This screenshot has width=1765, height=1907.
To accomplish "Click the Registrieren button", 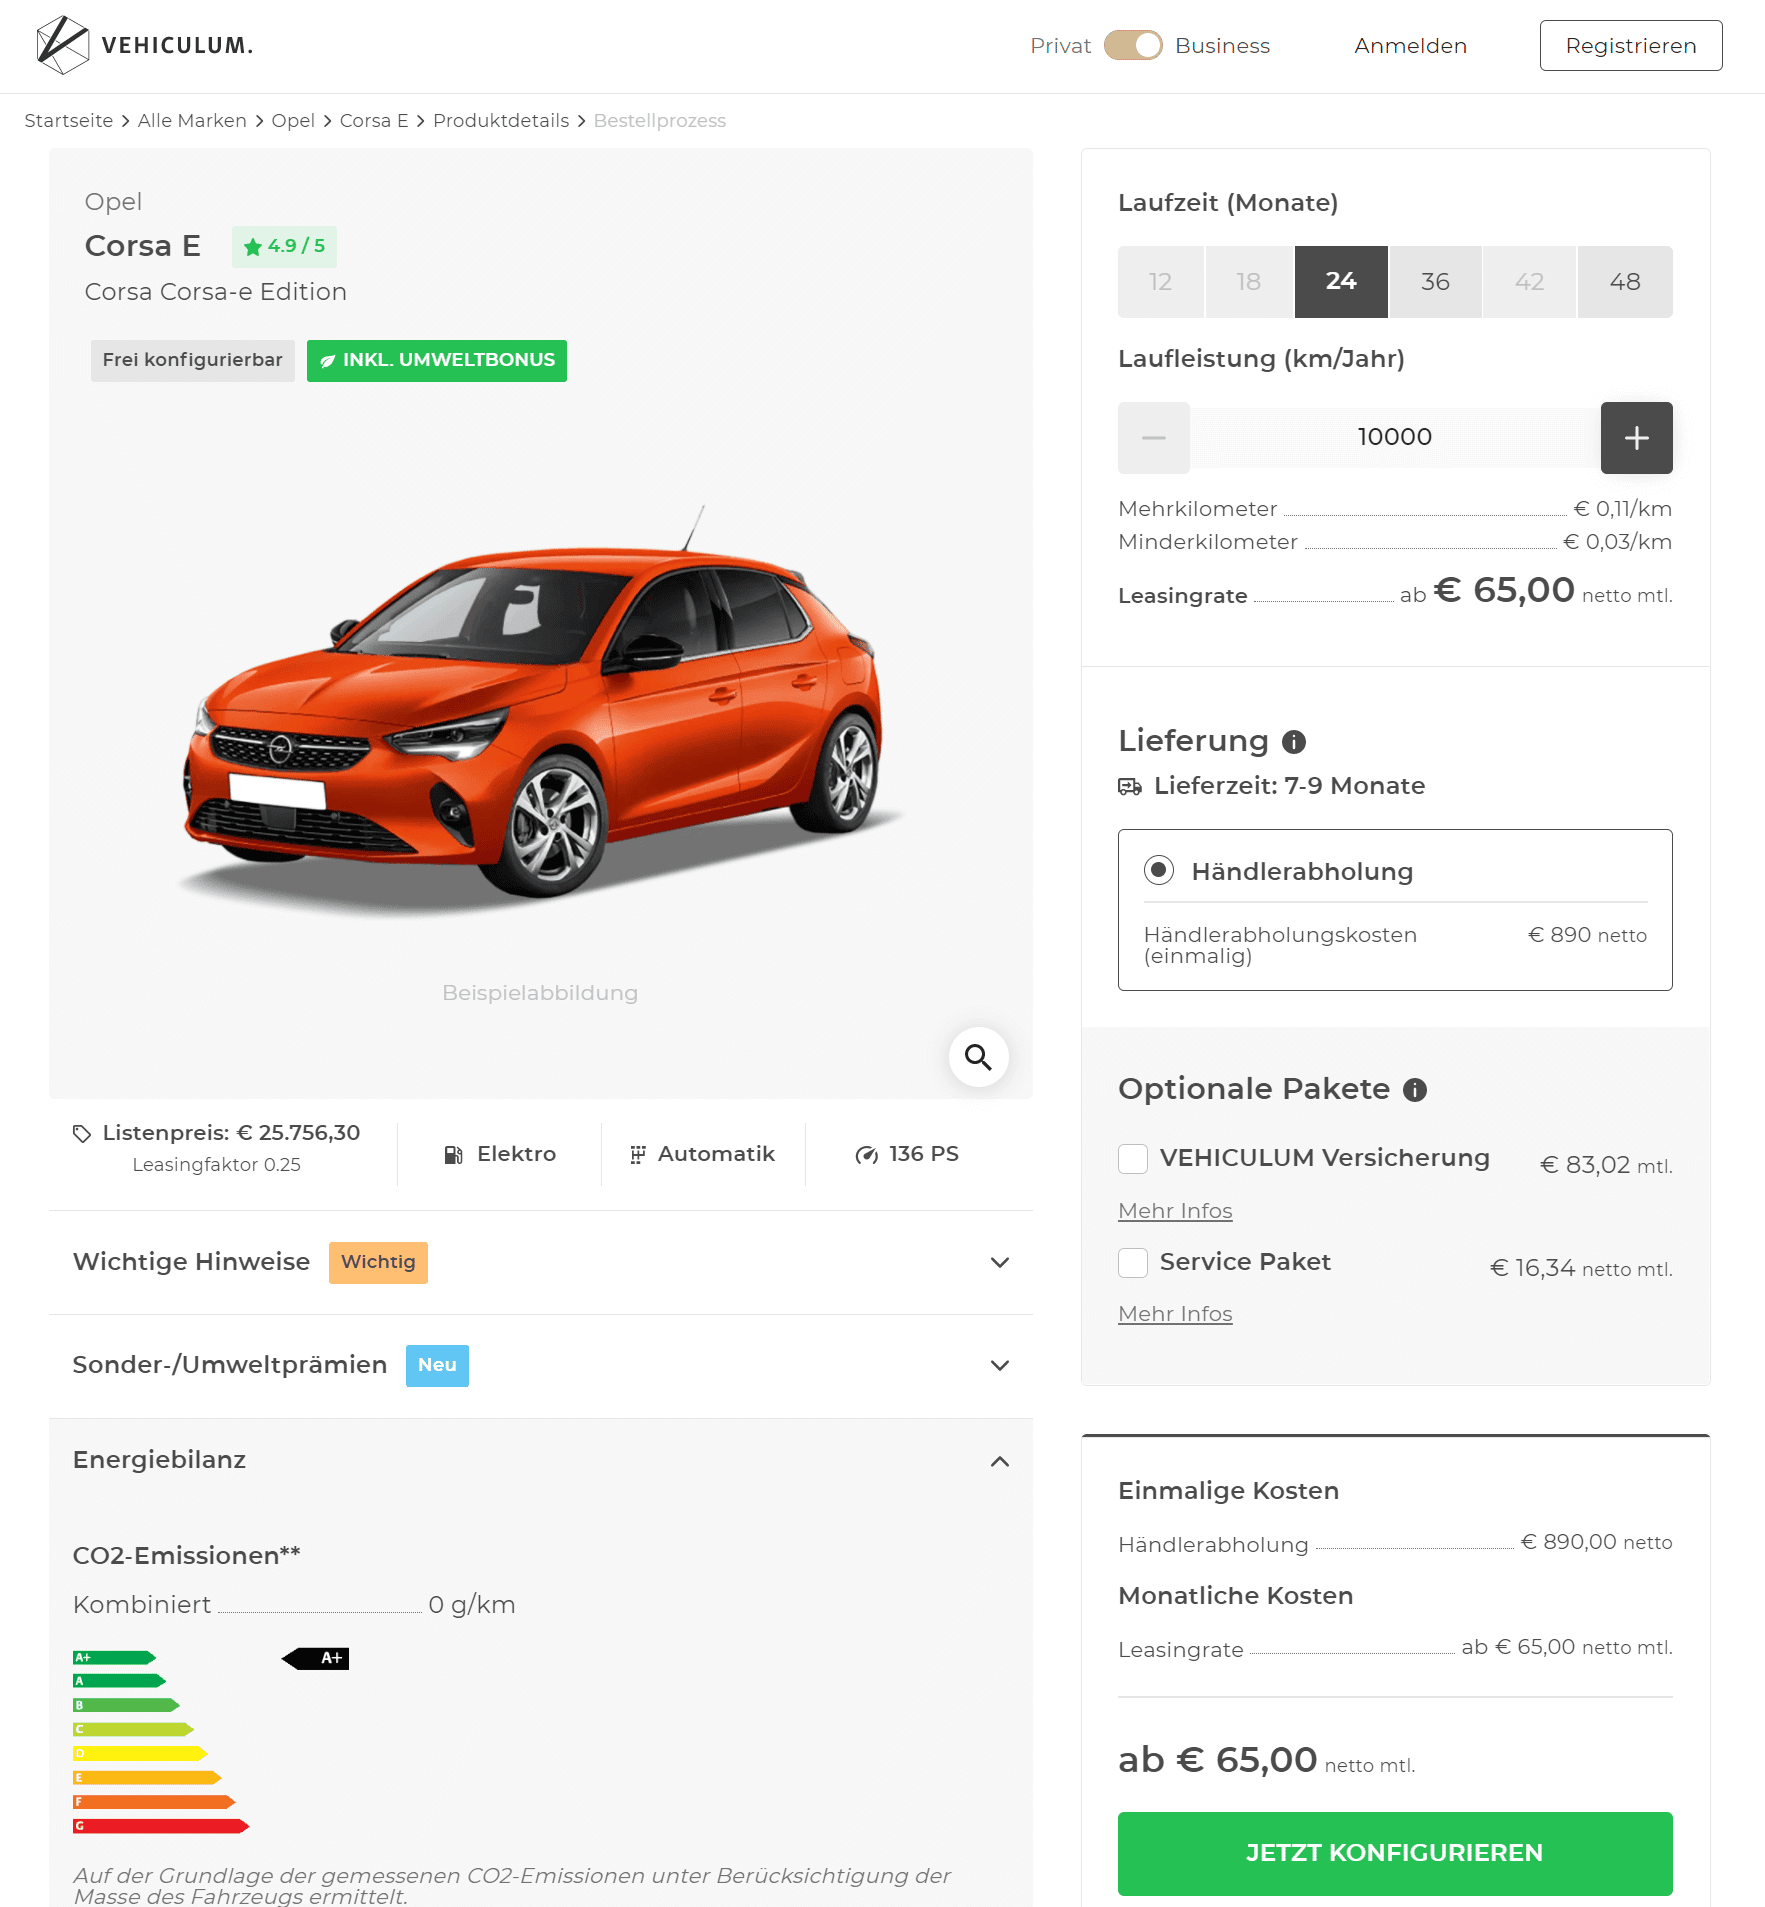I will click(x=1631, y=46).
